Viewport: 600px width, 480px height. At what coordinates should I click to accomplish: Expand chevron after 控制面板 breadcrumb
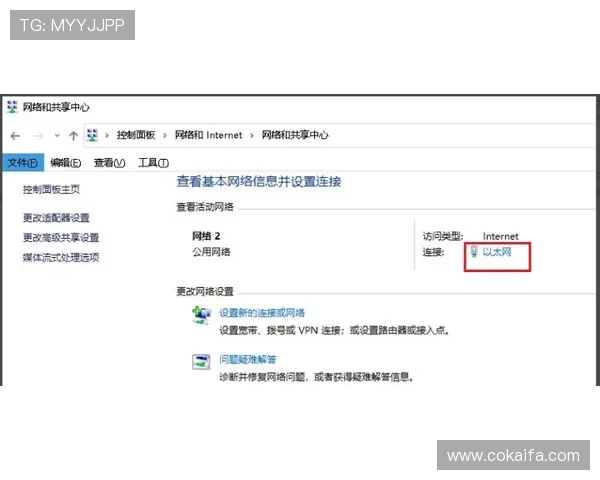pos(165,136)
